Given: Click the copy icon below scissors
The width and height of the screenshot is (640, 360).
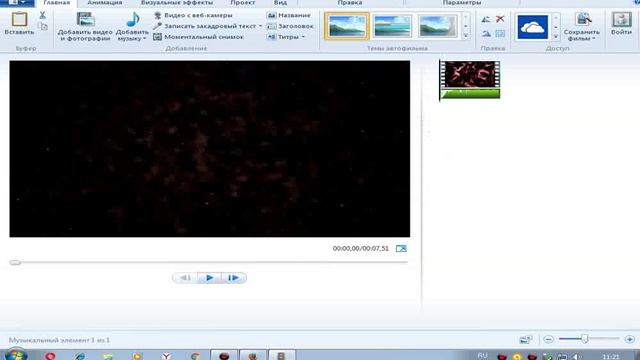Looking at the screenshot, I should point(42,27).
